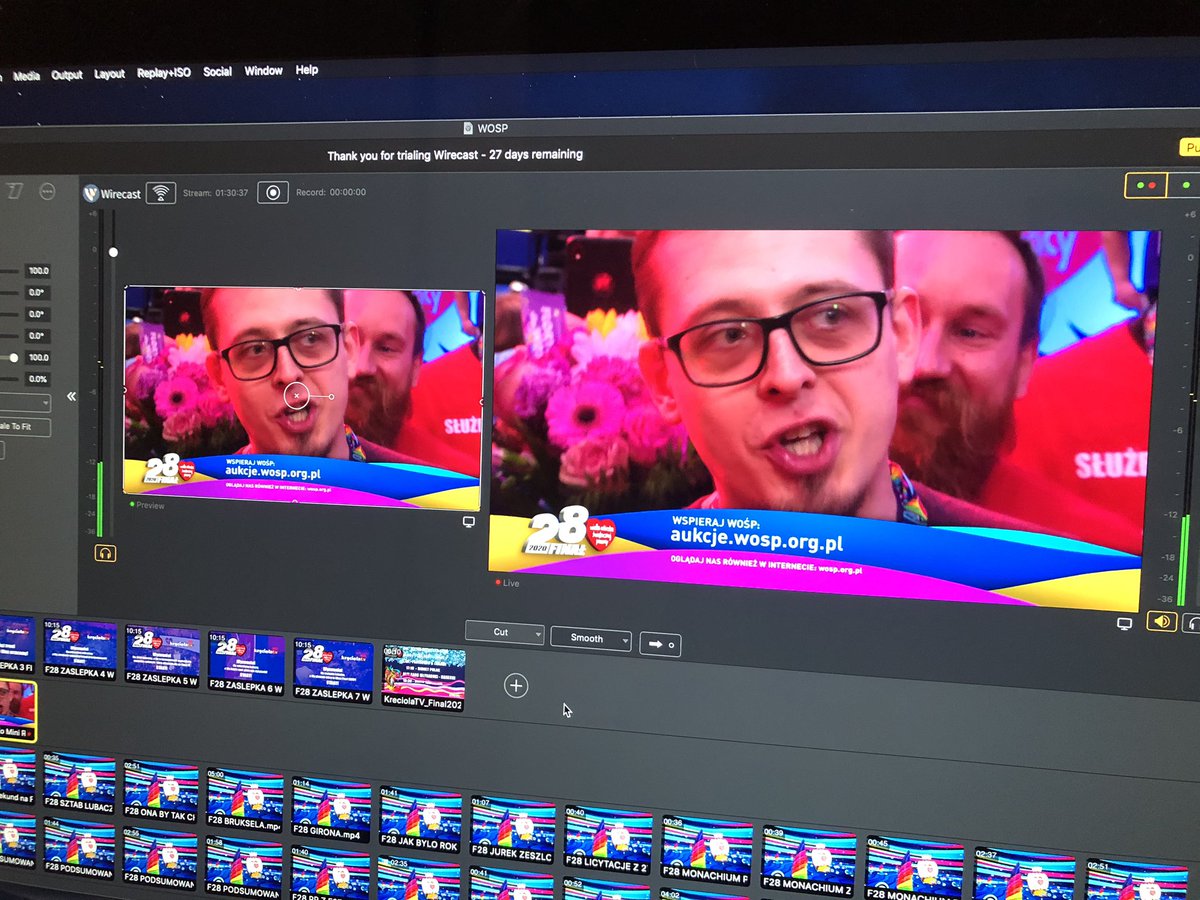Toggle the red-dot layout button top right
The image size is (1200, 900).
[x=1145, y=185]
